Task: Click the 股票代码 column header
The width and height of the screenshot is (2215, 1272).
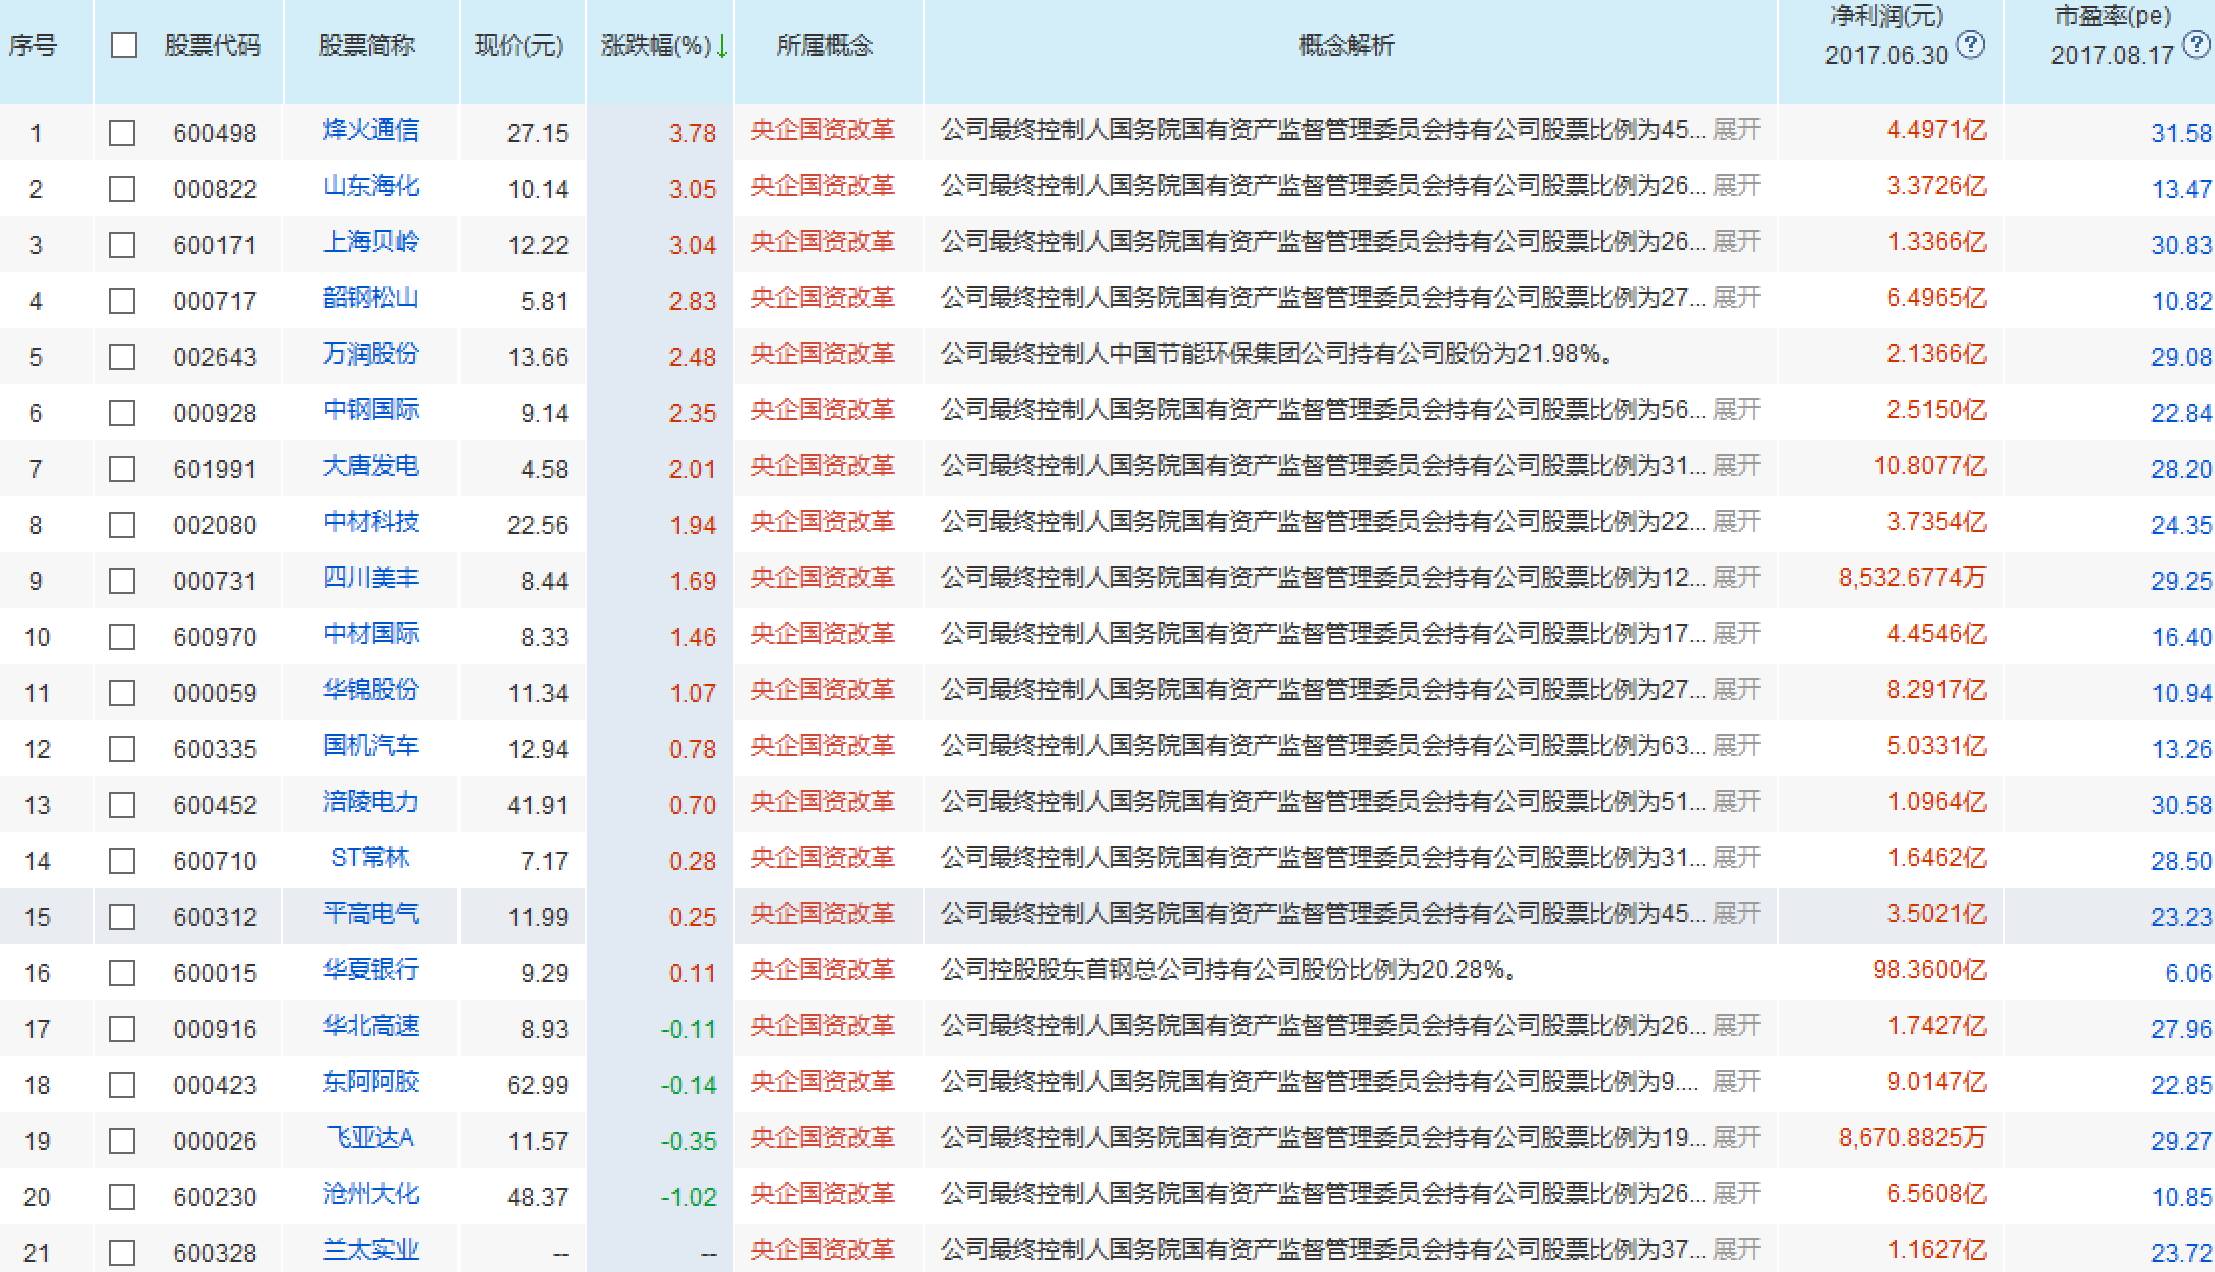Action: (212, 46)
